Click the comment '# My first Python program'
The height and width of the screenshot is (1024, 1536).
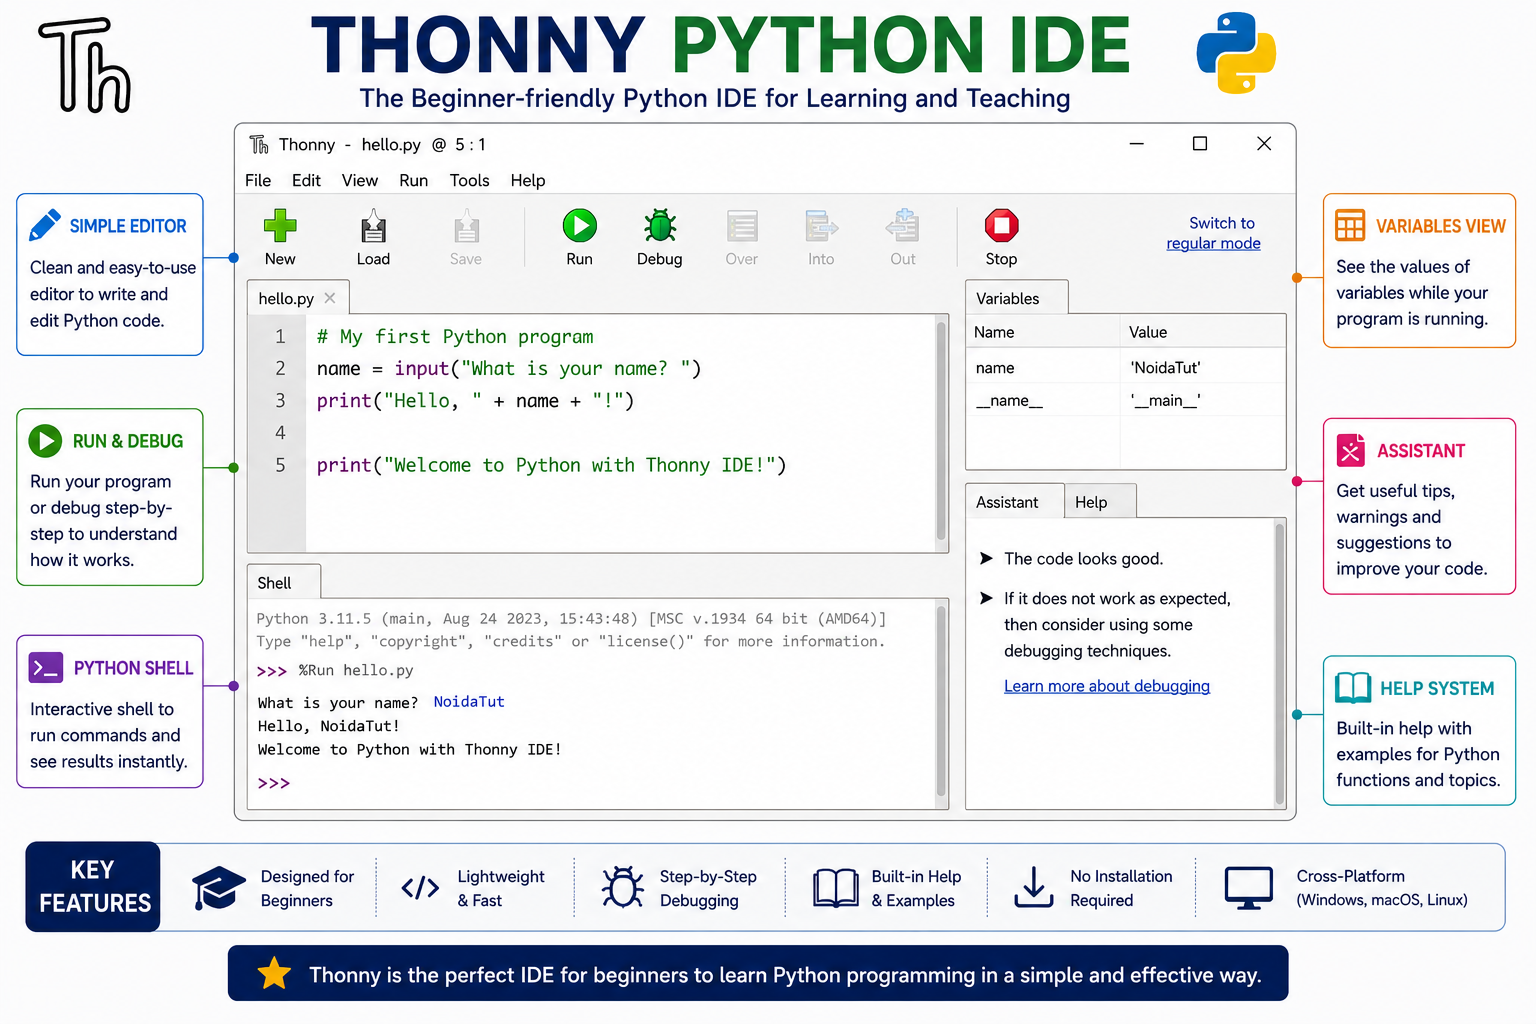click(455, 337)
